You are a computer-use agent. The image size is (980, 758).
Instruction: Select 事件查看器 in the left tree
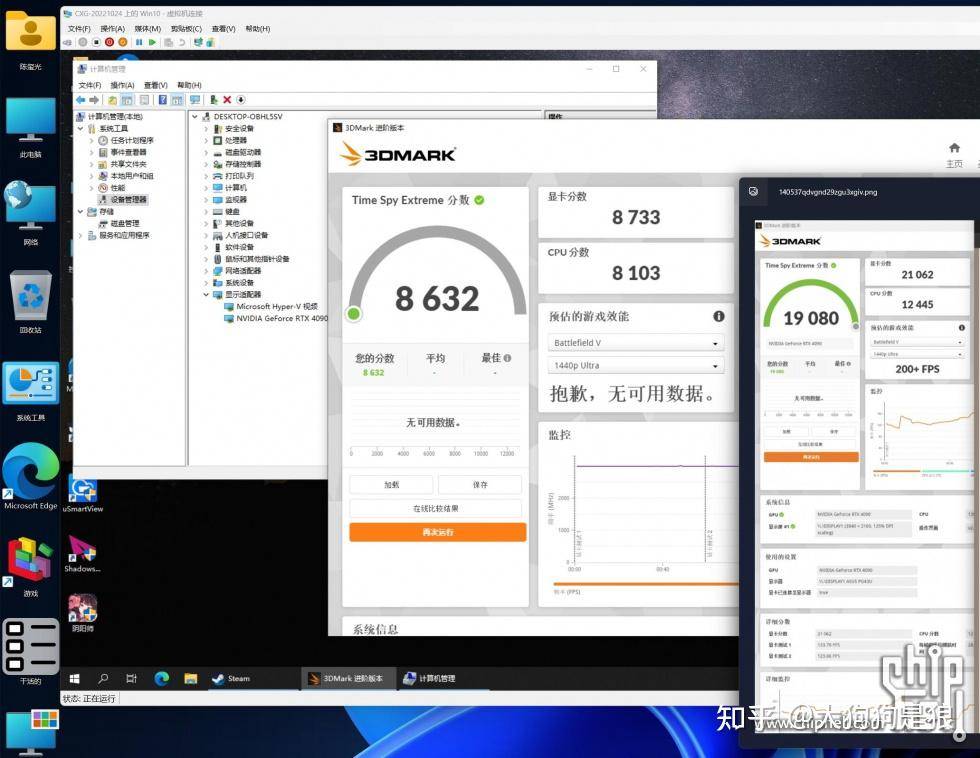point(122,152)
